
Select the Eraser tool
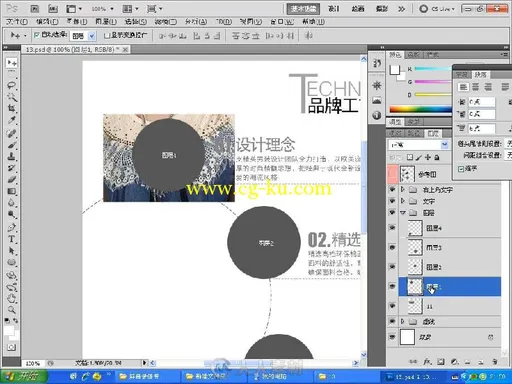12,180
